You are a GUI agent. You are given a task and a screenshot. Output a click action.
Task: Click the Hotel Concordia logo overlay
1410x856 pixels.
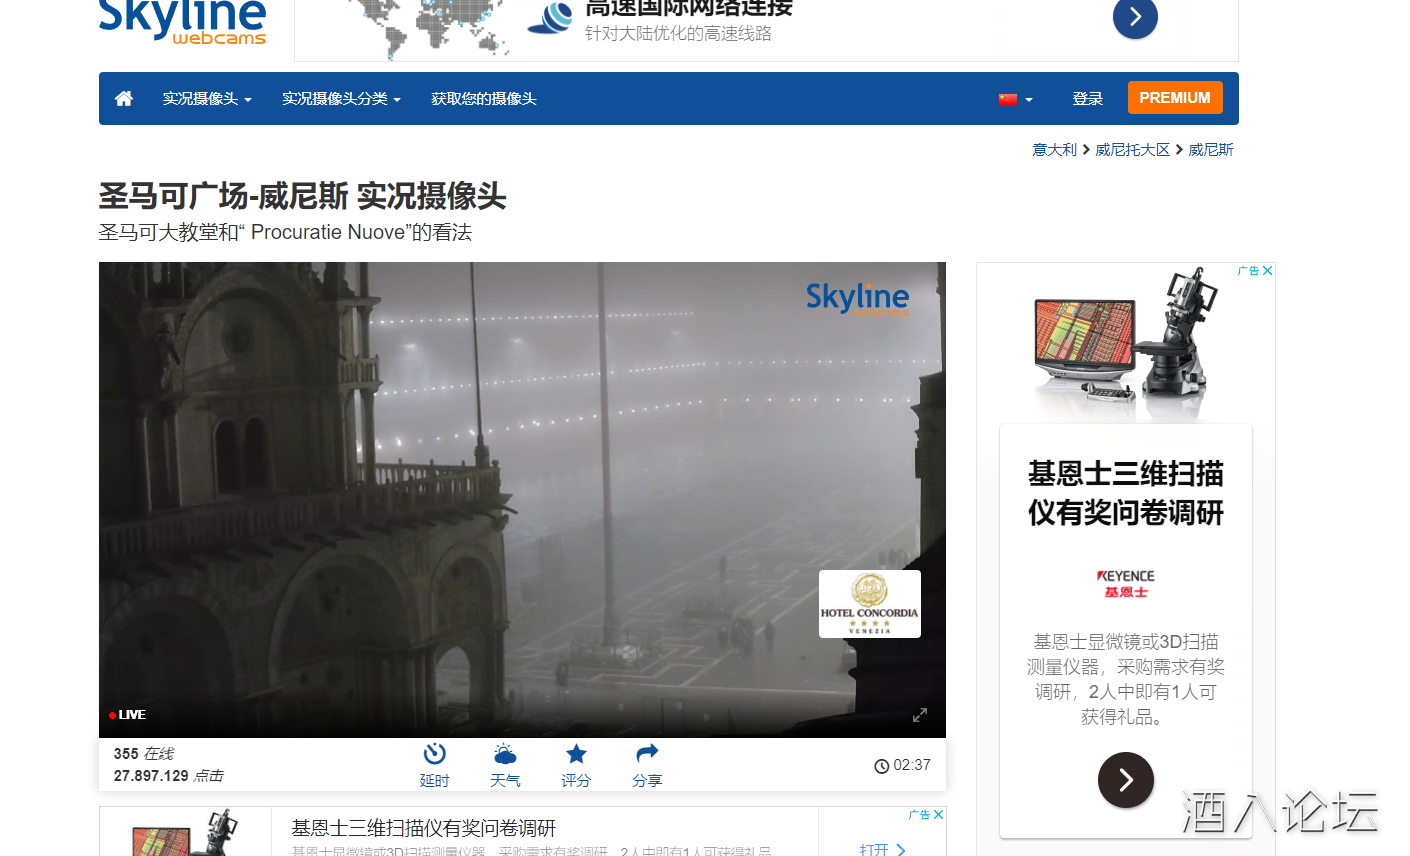point(869,603)
